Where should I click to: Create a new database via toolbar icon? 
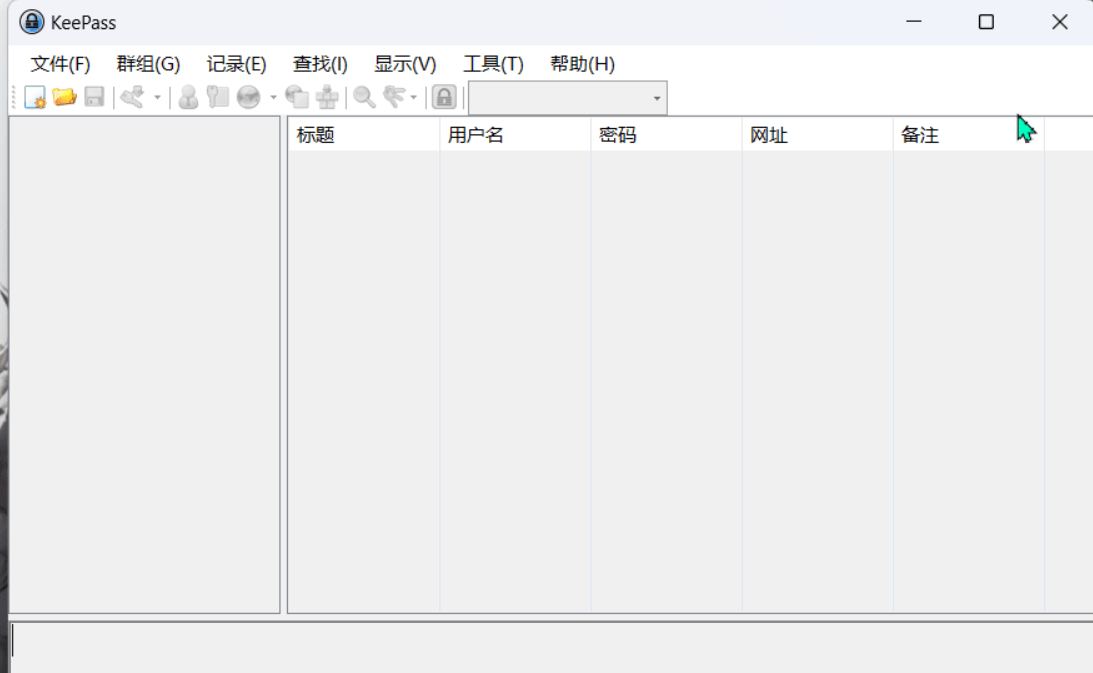(35, 97)
